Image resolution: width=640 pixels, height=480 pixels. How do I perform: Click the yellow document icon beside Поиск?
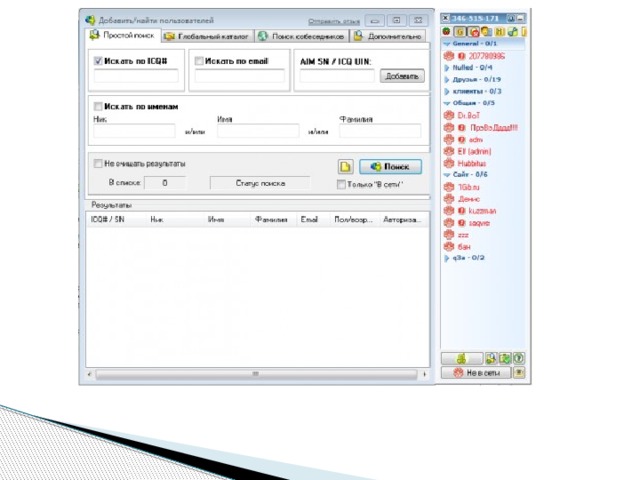tap(346, 167)
